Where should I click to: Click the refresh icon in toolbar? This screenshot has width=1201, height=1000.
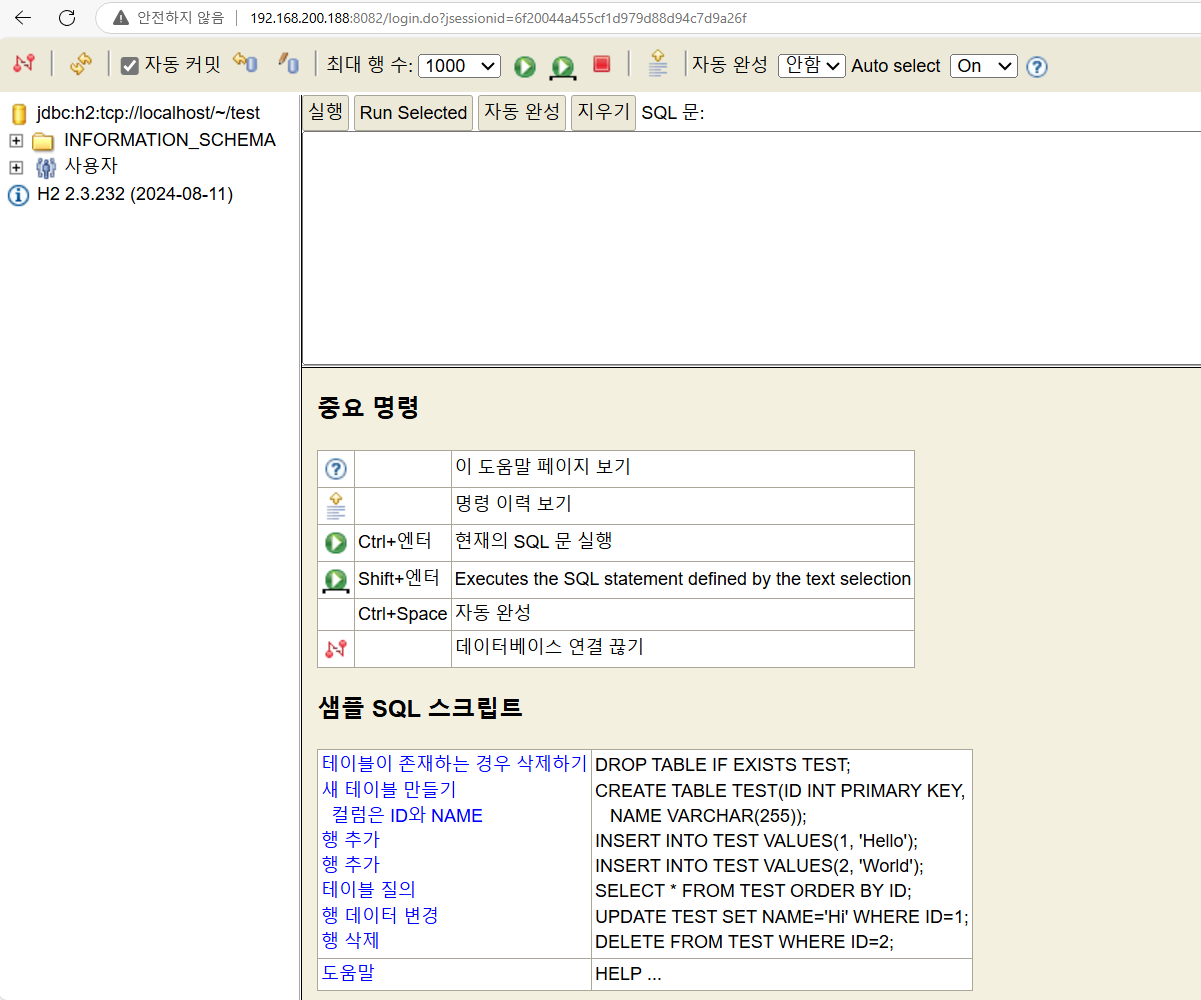click(x=80, y=64)
